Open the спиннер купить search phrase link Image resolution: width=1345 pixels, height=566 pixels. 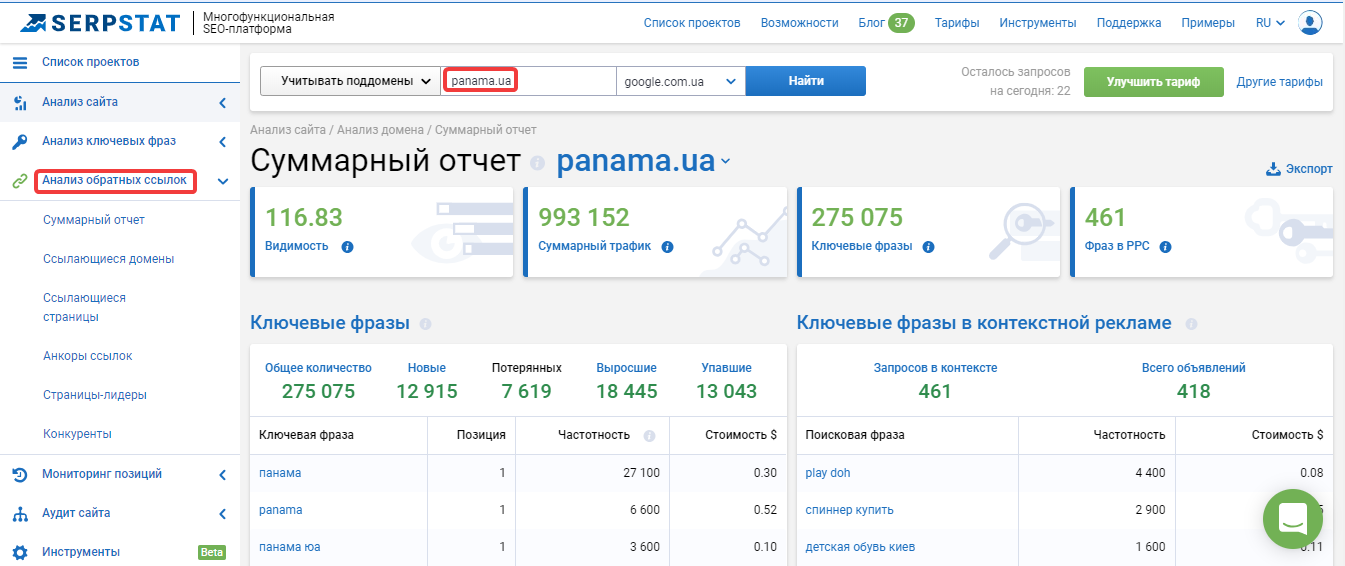[850, 510]
